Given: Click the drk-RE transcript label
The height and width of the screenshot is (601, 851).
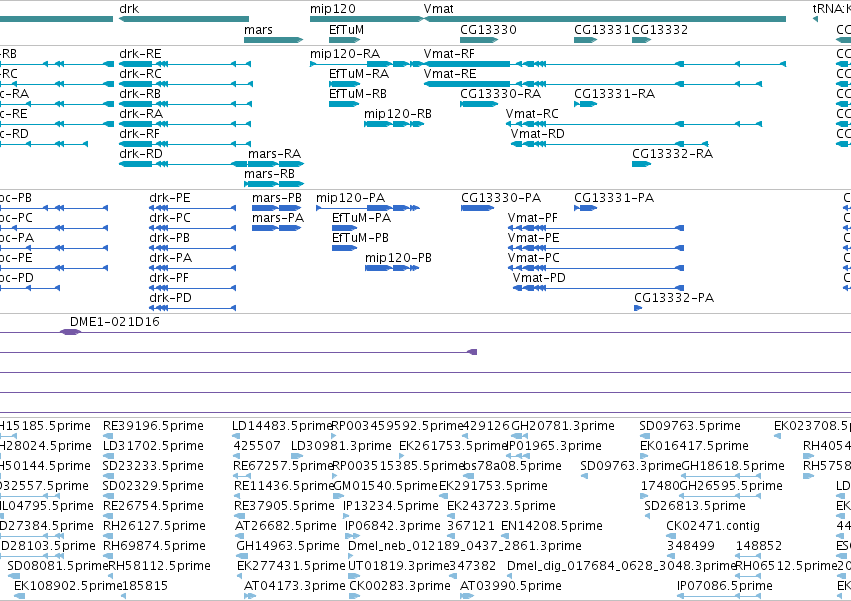Looking at the screenshot, I should (140, 54).
